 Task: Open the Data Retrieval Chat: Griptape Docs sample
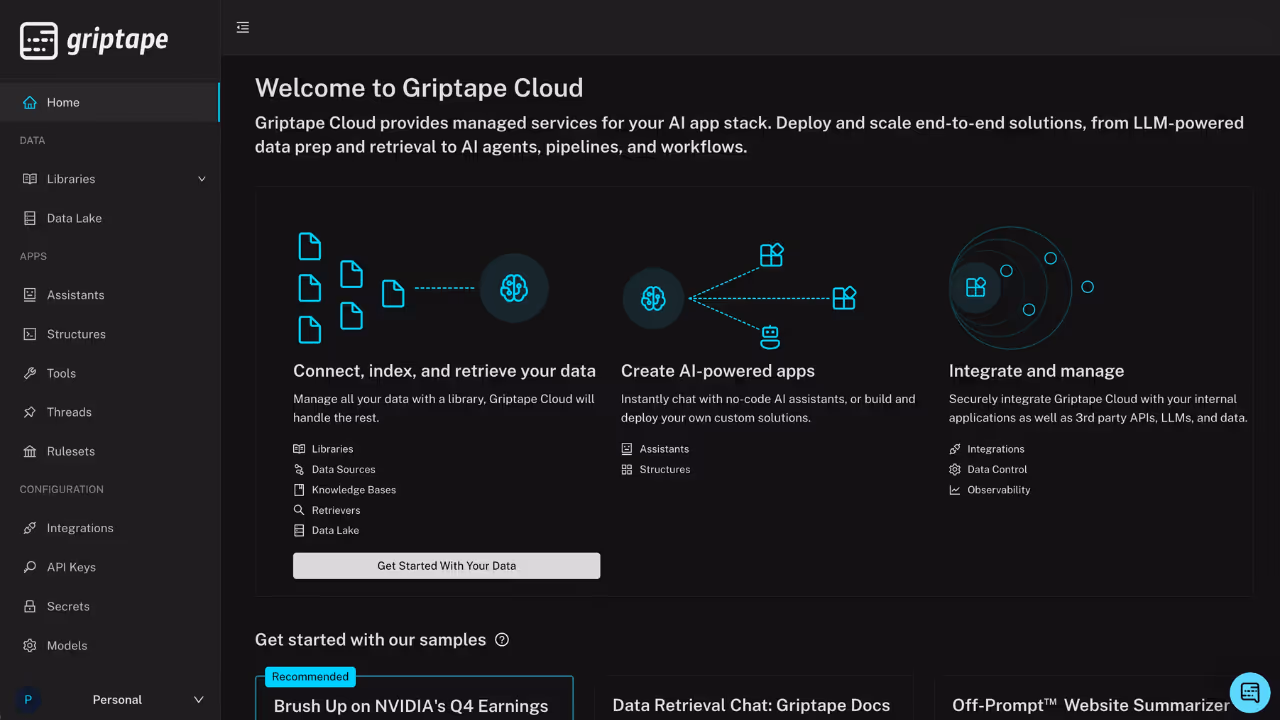pos(751,704)
